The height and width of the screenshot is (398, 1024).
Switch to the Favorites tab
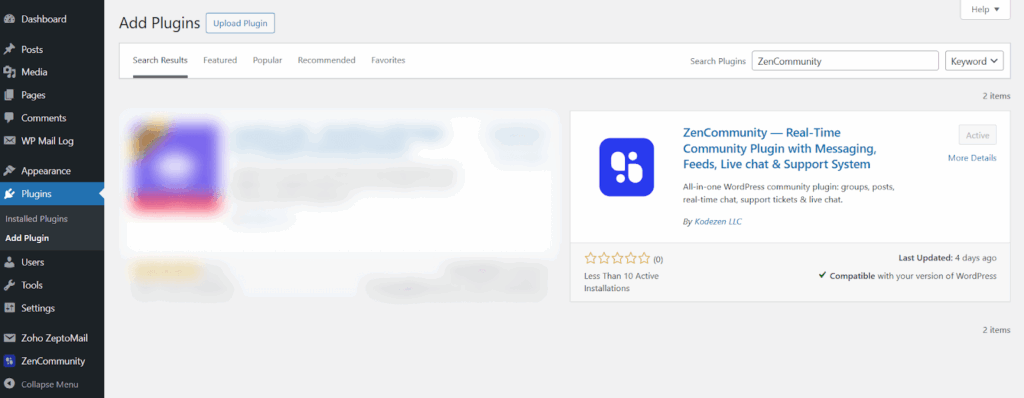click(388, 60)
